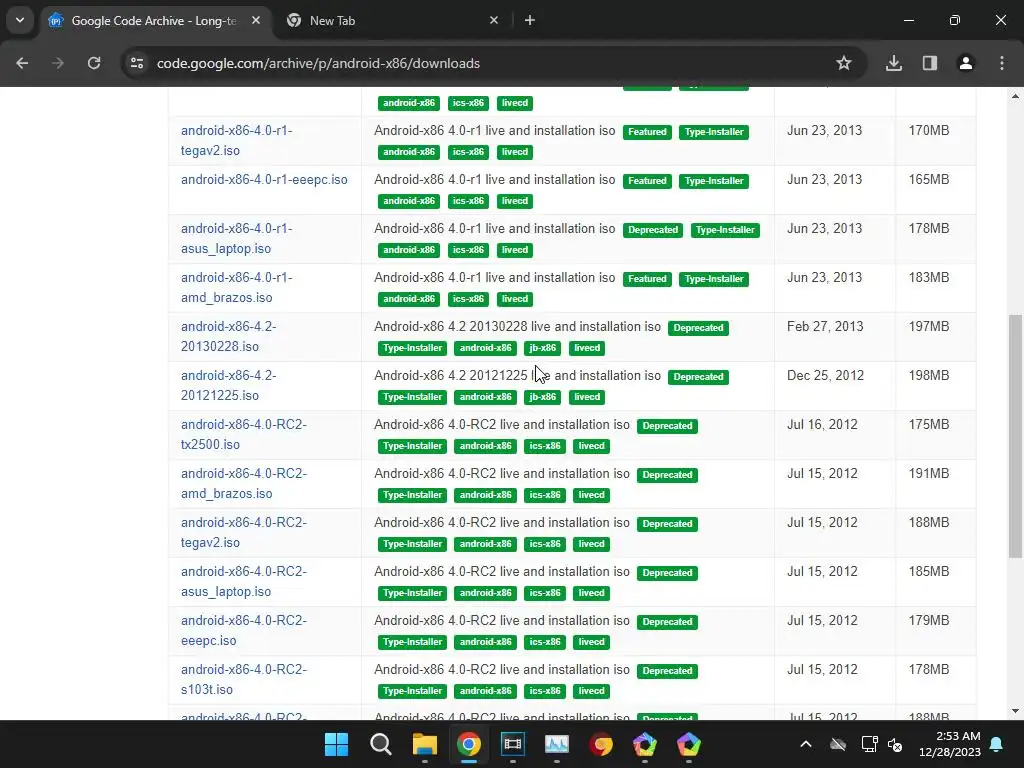Open the clock showing 2:53 AM
Screen dimensions: 1024x768
coord(950,744)
